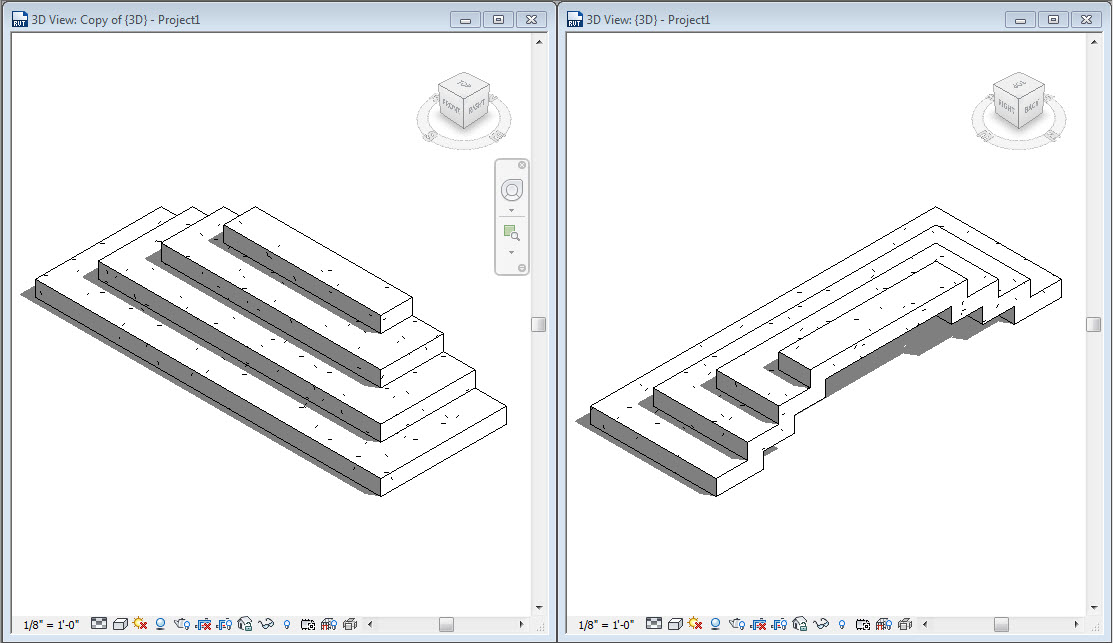Close the navigation bar
1114x643 pixels.
[522, 165]
